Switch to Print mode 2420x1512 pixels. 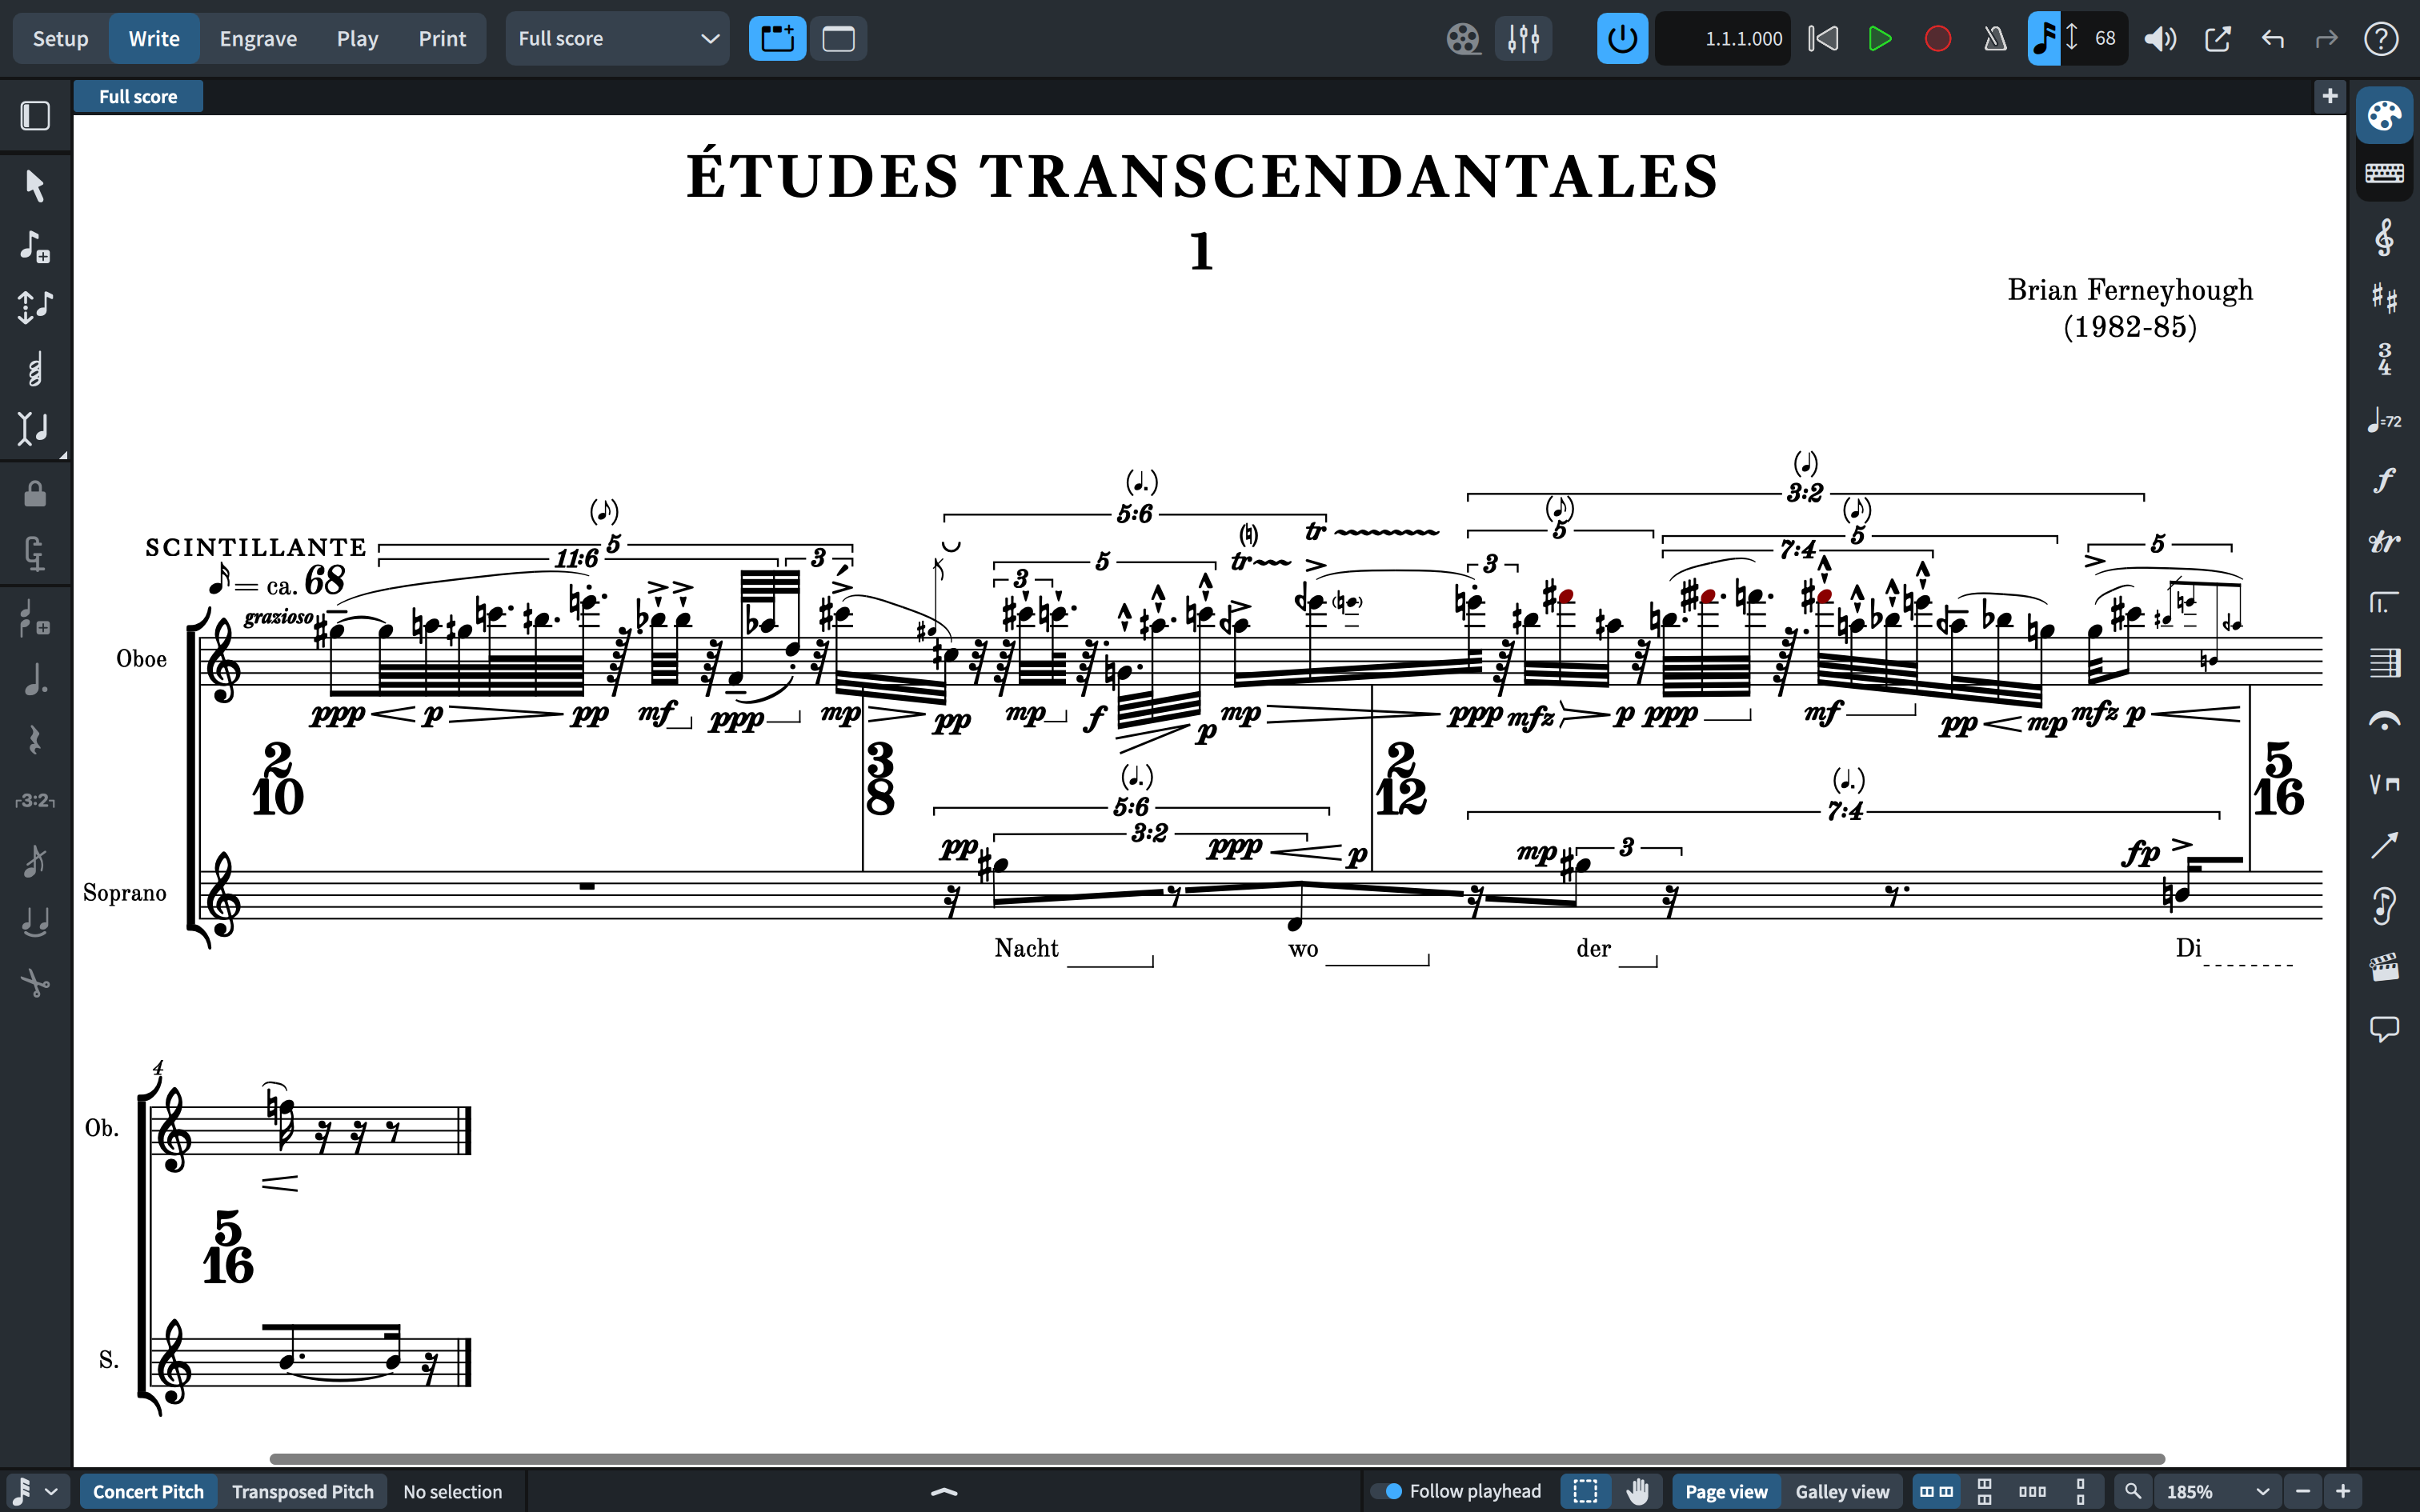coord(442,39)
